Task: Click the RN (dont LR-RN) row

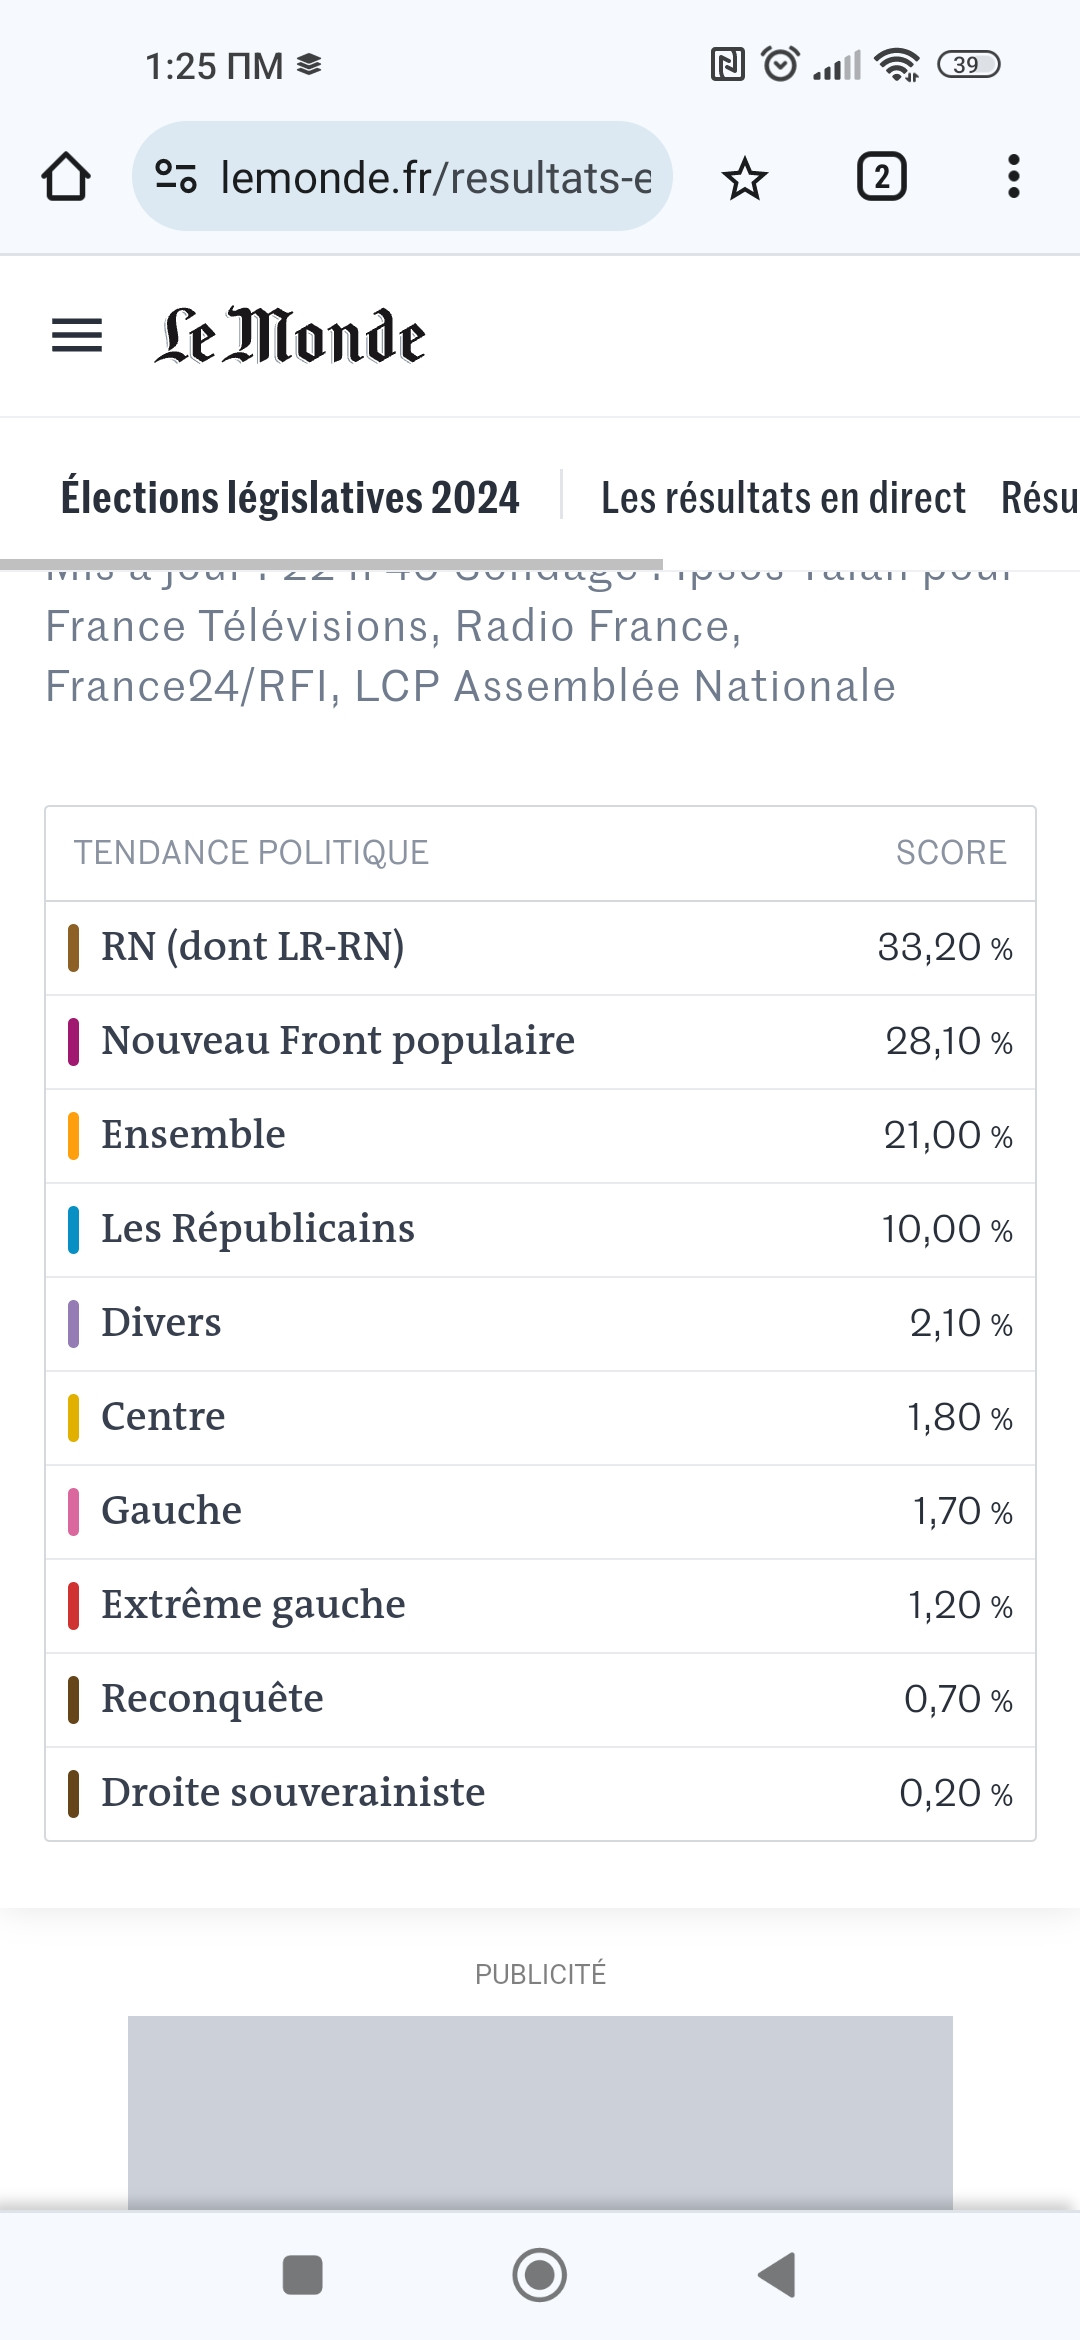Action: tap(540, 948)
